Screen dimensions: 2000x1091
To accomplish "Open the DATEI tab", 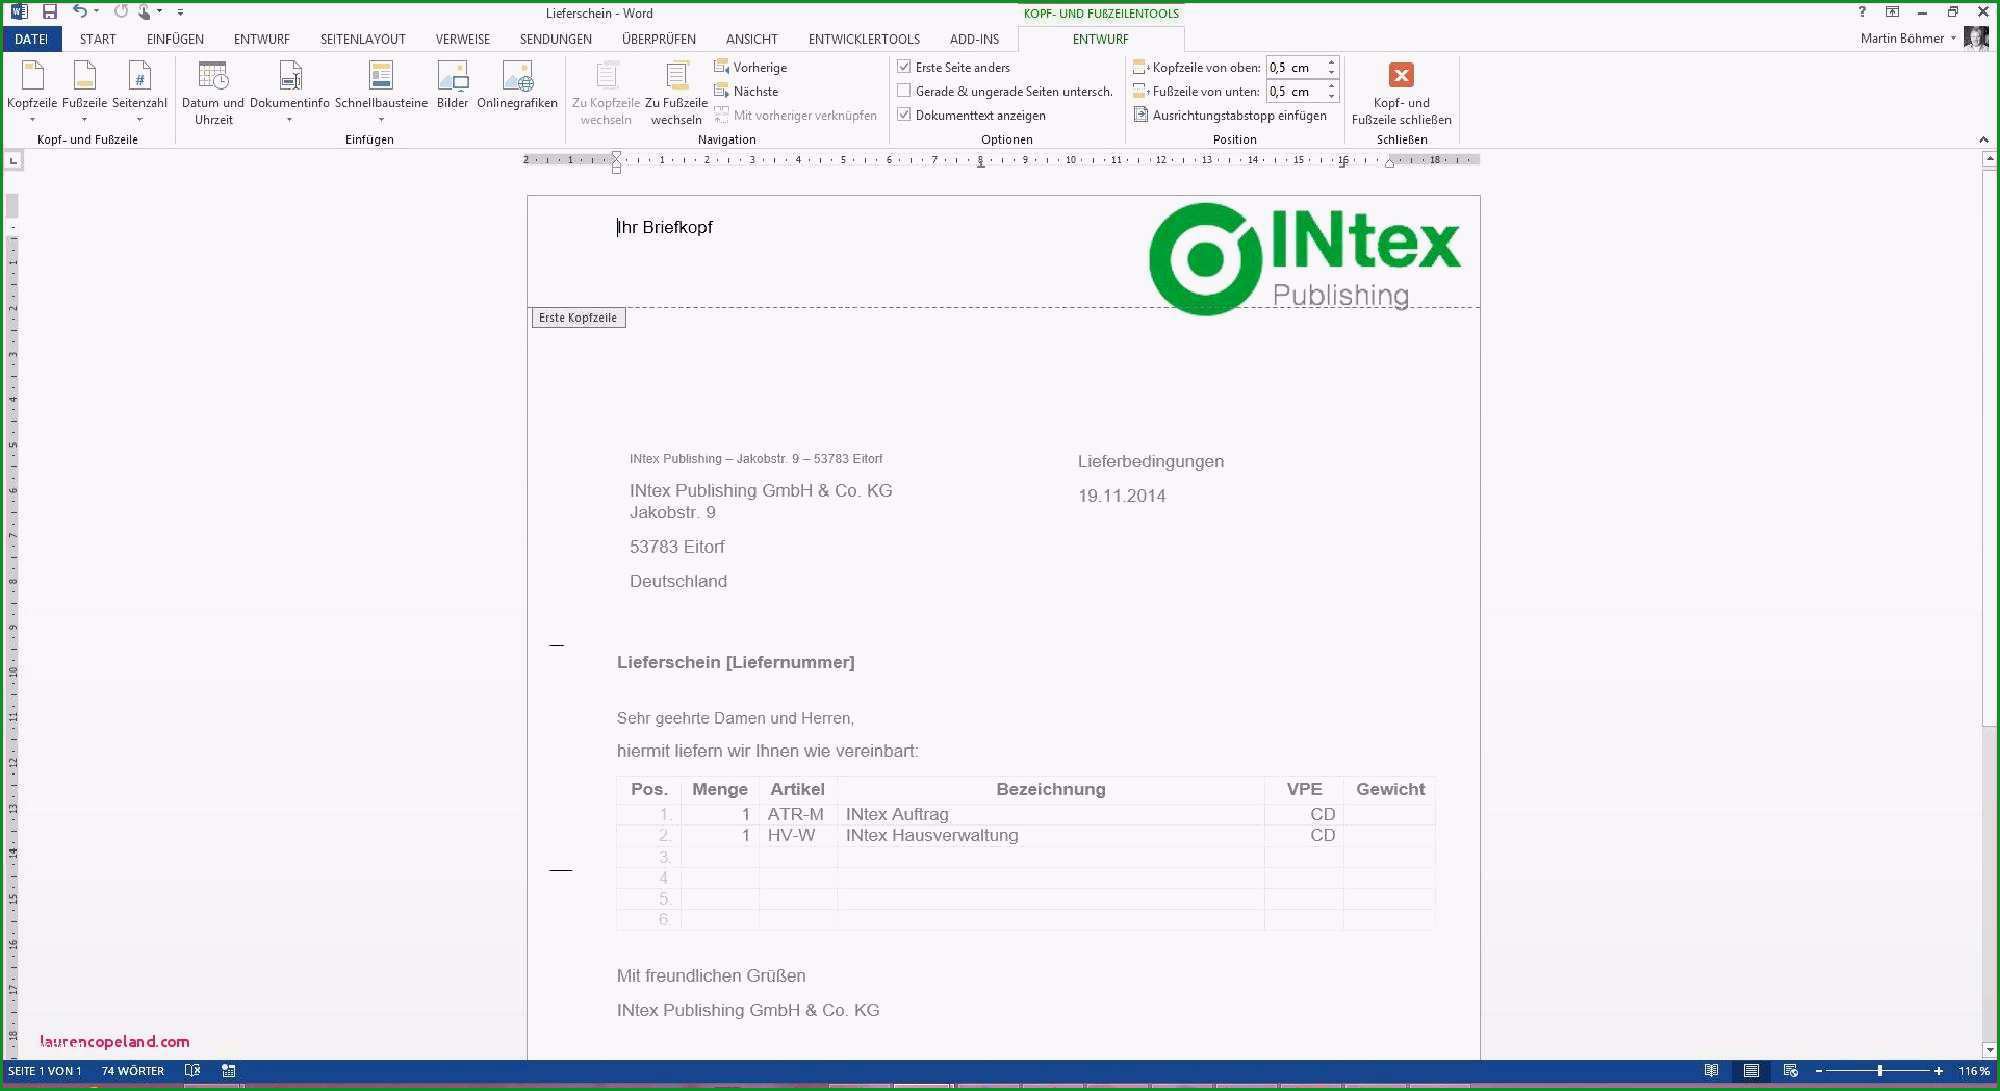I will click(31, 39).
